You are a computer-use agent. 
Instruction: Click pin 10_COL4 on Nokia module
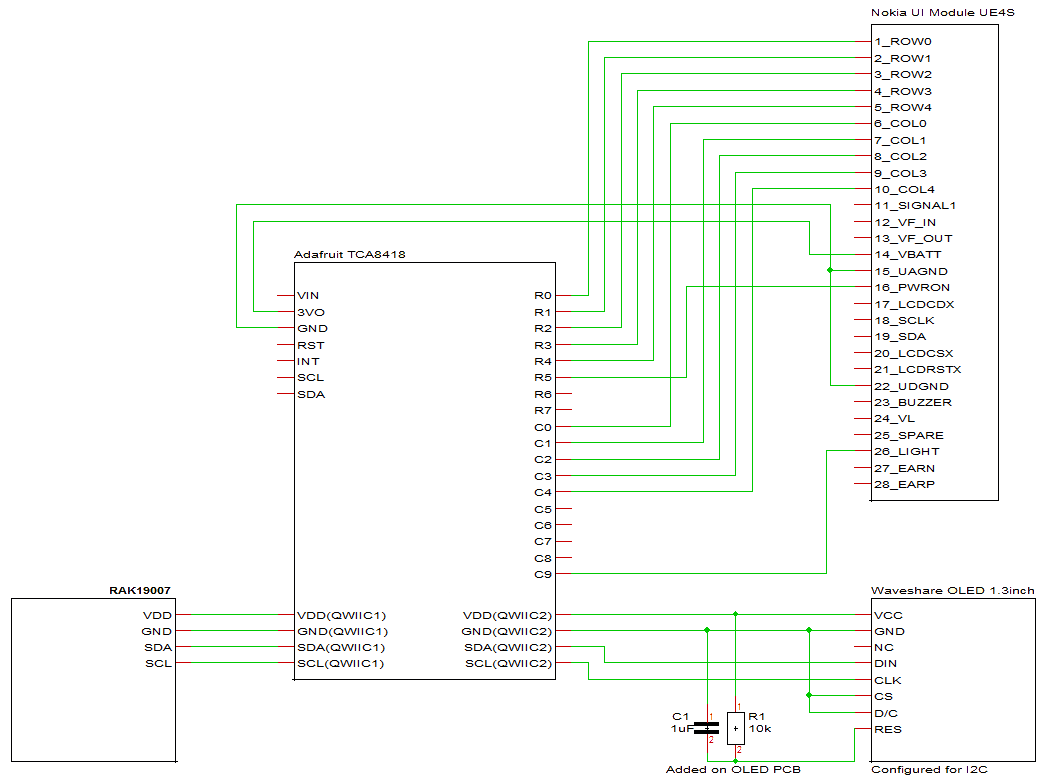click(904, 190)
